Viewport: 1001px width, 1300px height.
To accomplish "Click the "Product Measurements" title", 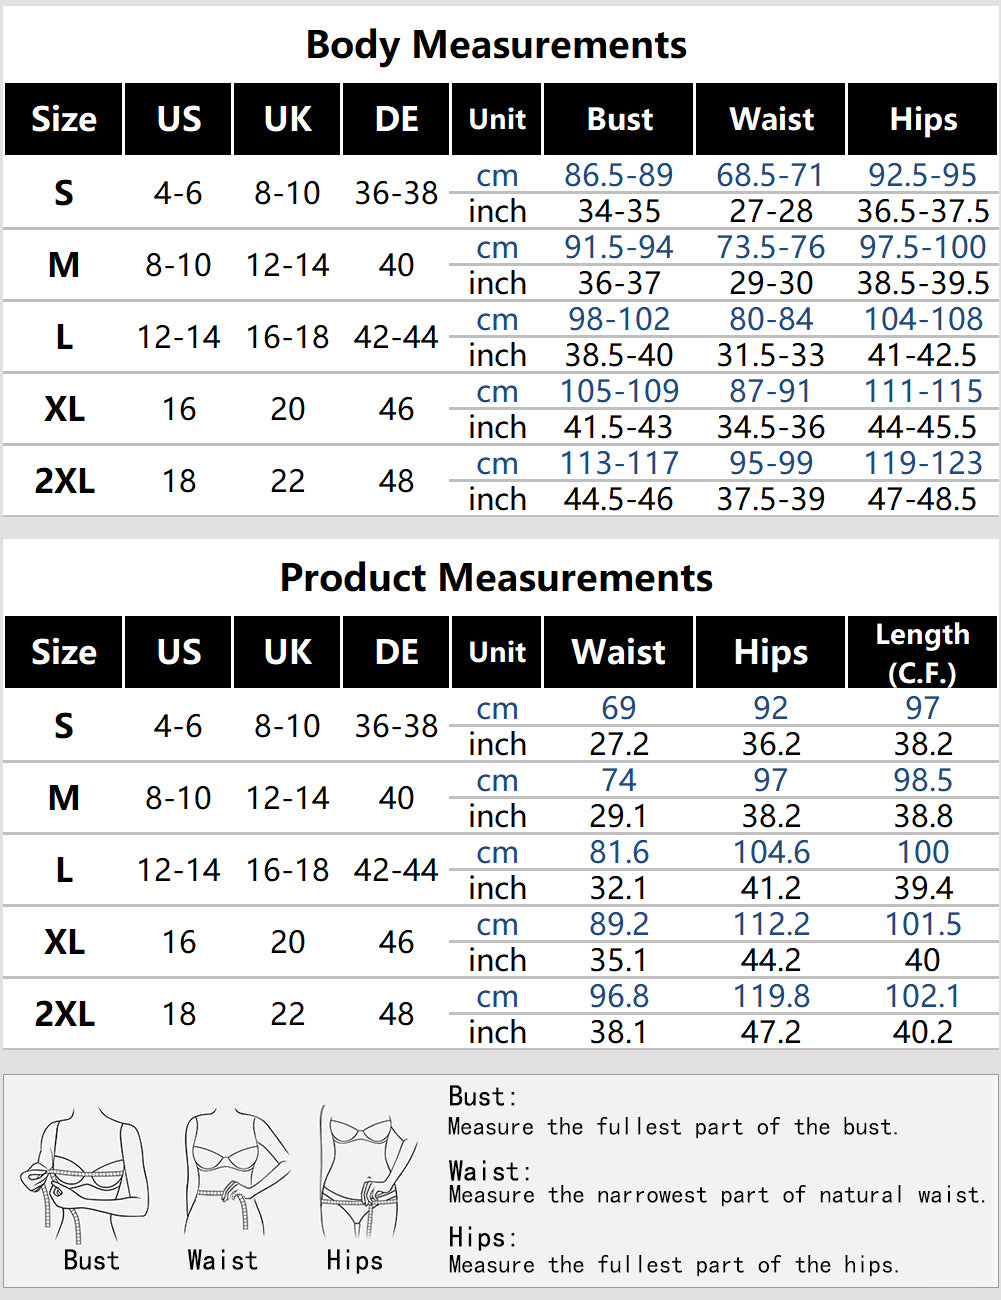I will (496, 578).
